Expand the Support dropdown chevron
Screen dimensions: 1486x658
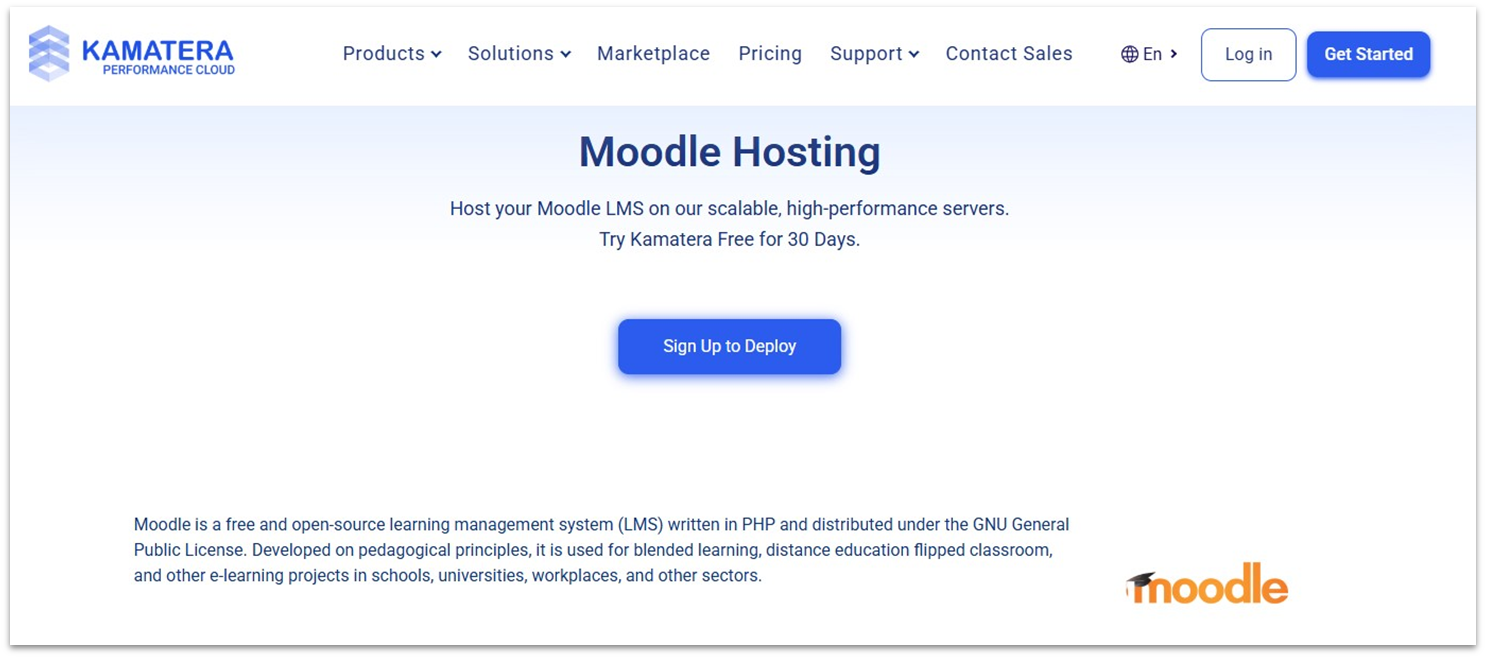[x=913, y=55]
